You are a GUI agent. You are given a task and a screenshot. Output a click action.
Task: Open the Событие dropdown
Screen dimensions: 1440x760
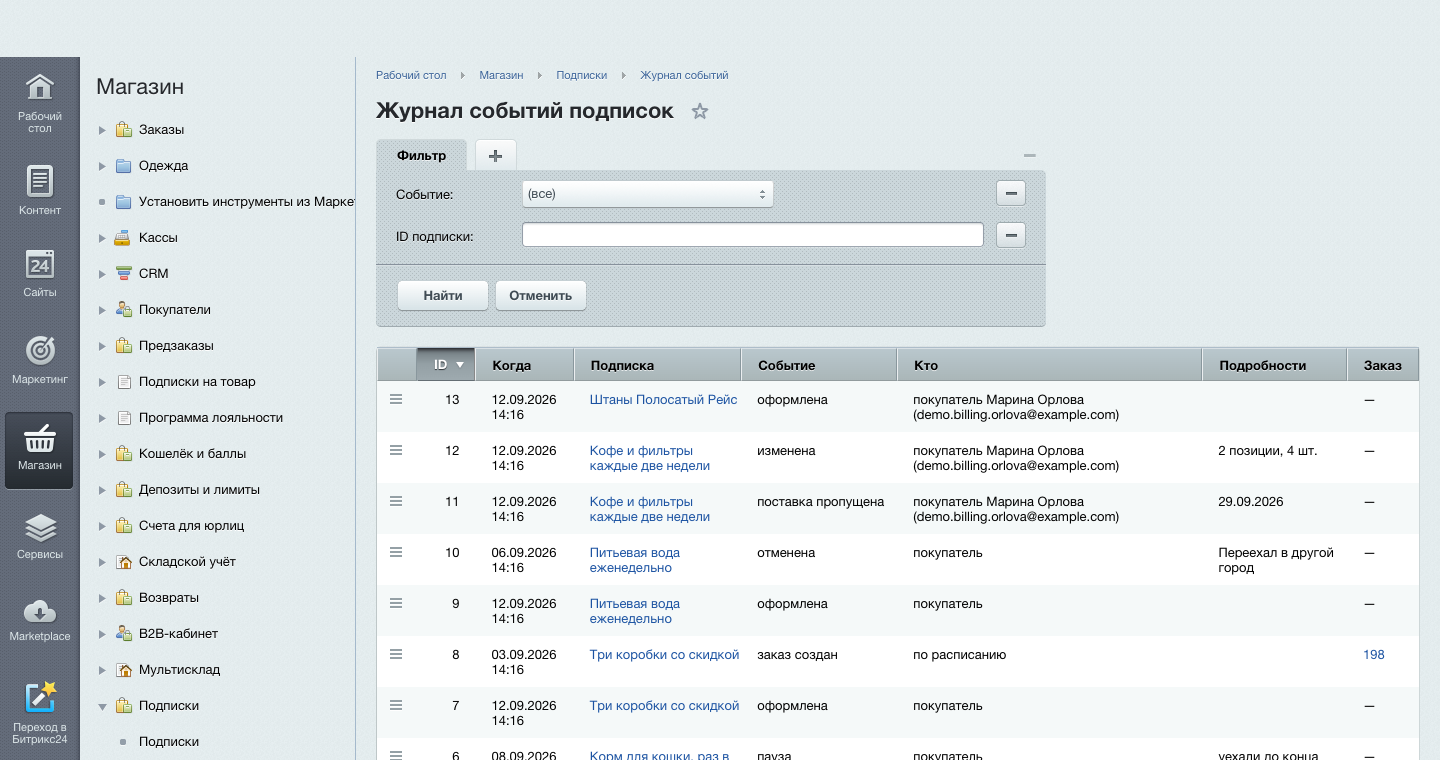coord(648,193)
